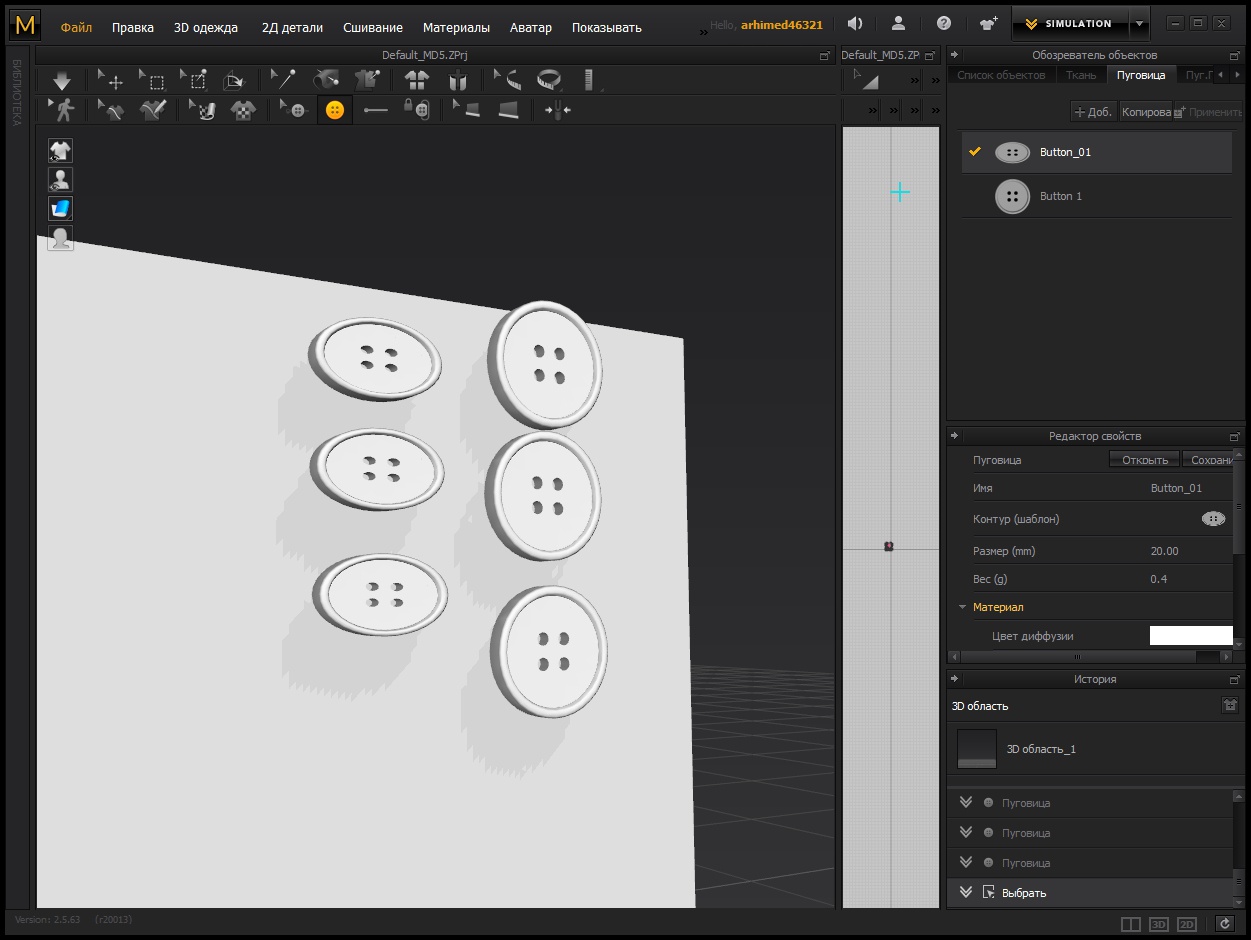
Task: Click the user account icon
Action: (x=899, y=24)
